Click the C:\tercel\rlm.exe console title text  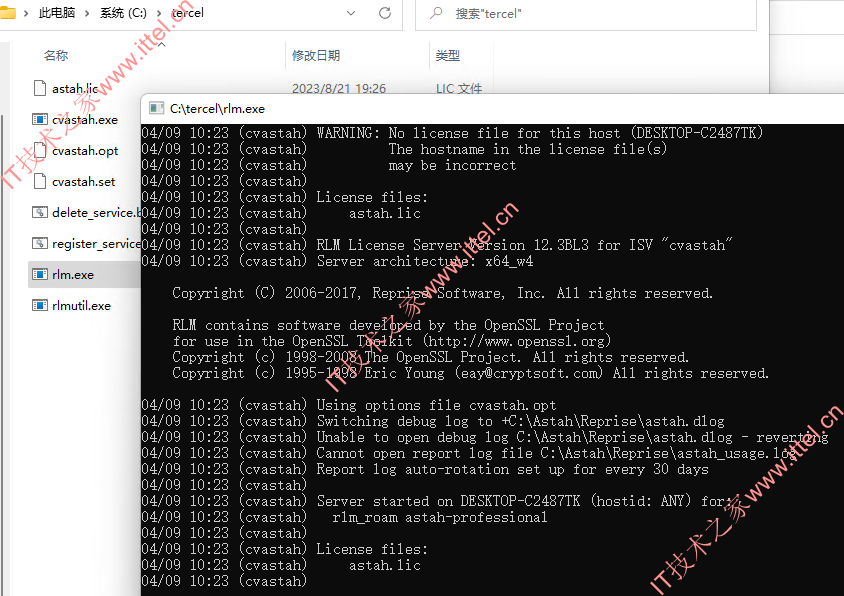click(217, 109)
